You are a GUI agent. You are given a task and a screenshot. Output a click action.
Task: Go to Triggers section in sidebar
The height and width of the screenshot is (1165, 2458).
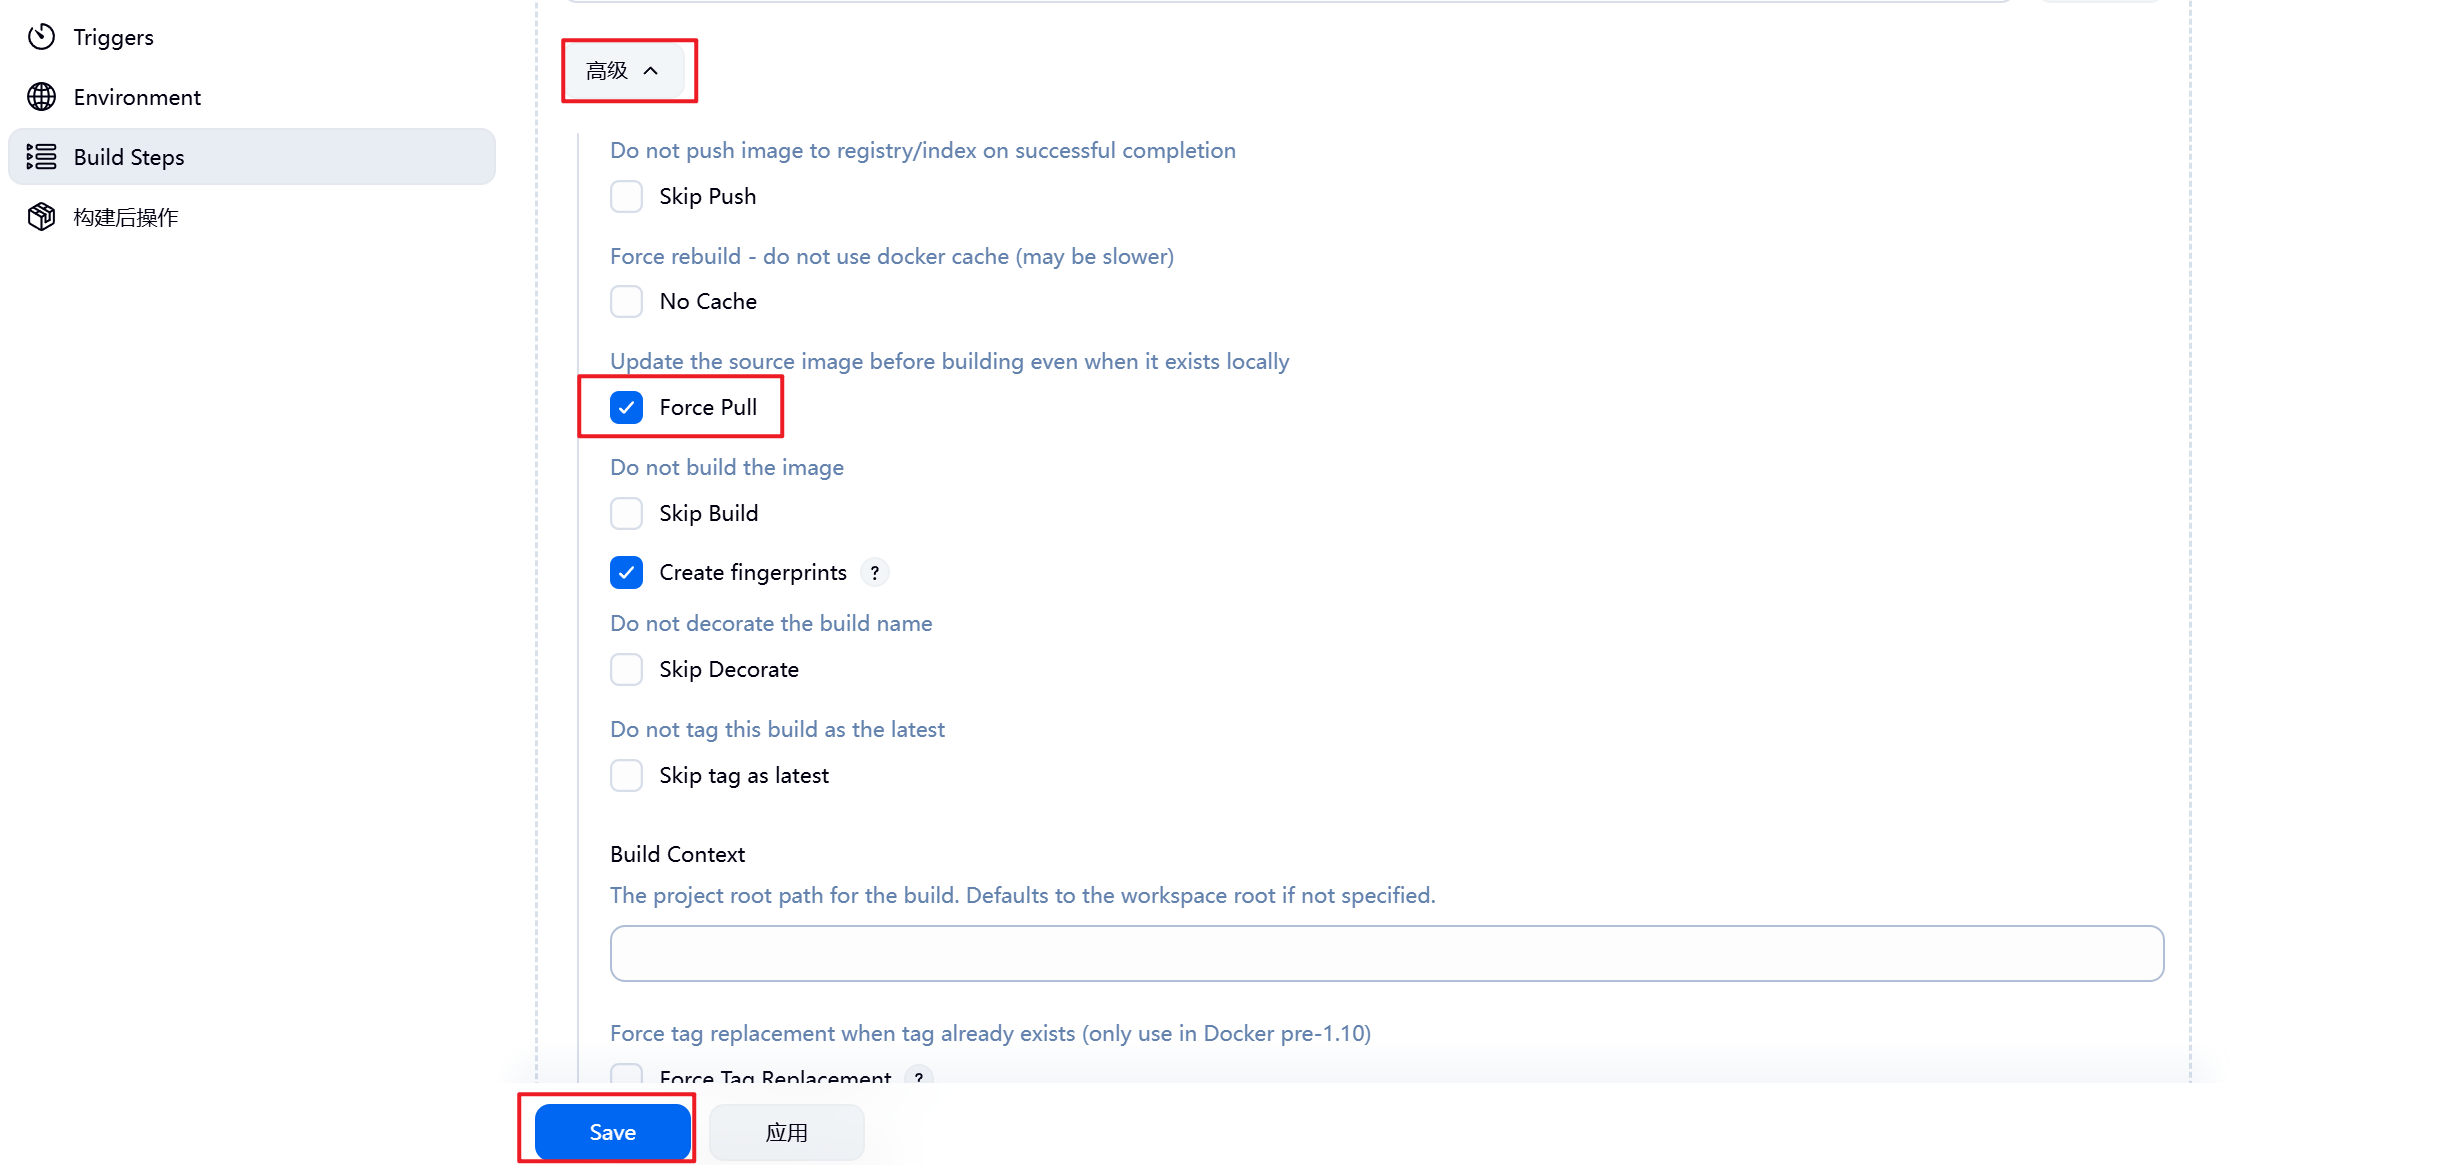[113, 37]
